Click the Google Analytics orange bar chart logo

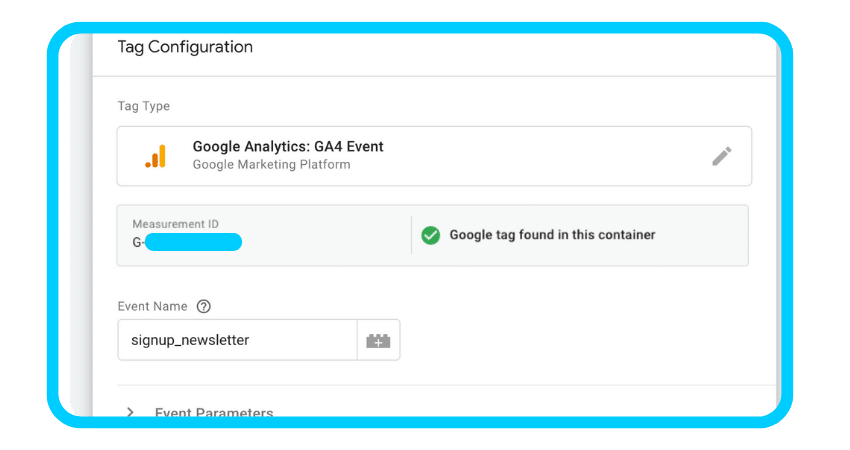155,156
